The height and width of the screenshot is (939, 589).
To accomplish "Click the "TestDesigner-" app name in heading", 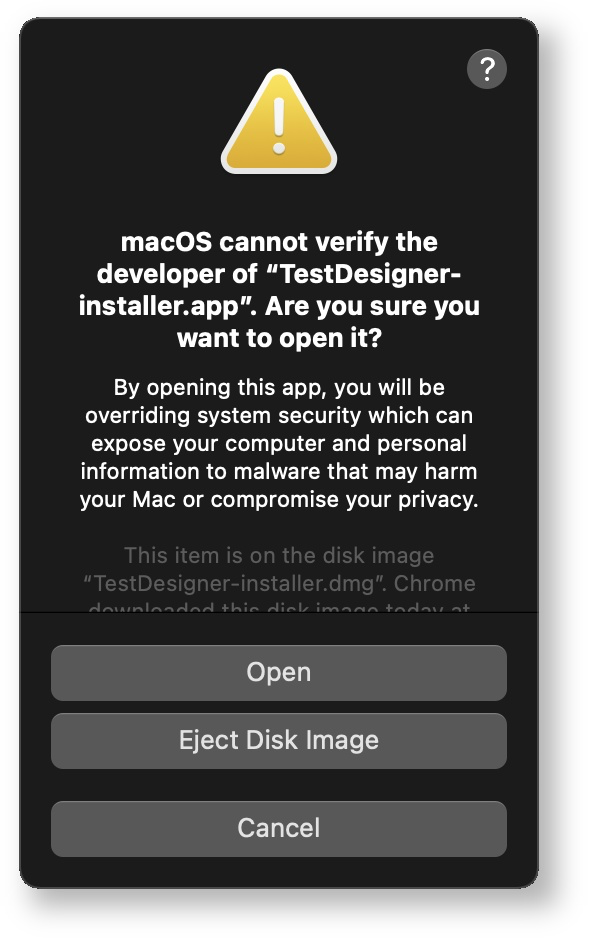I will [x=371, y=274].
